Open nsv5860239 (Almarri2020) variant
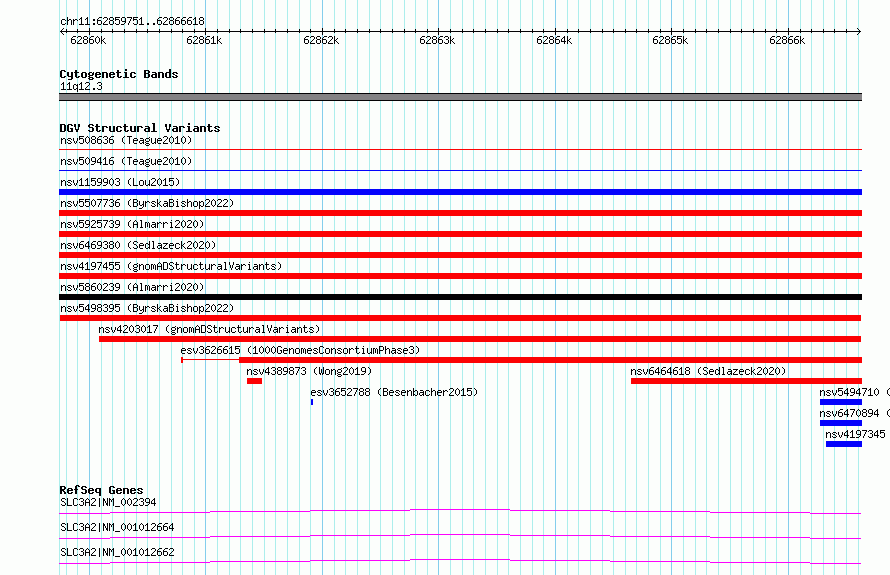 tap(132, 287)
